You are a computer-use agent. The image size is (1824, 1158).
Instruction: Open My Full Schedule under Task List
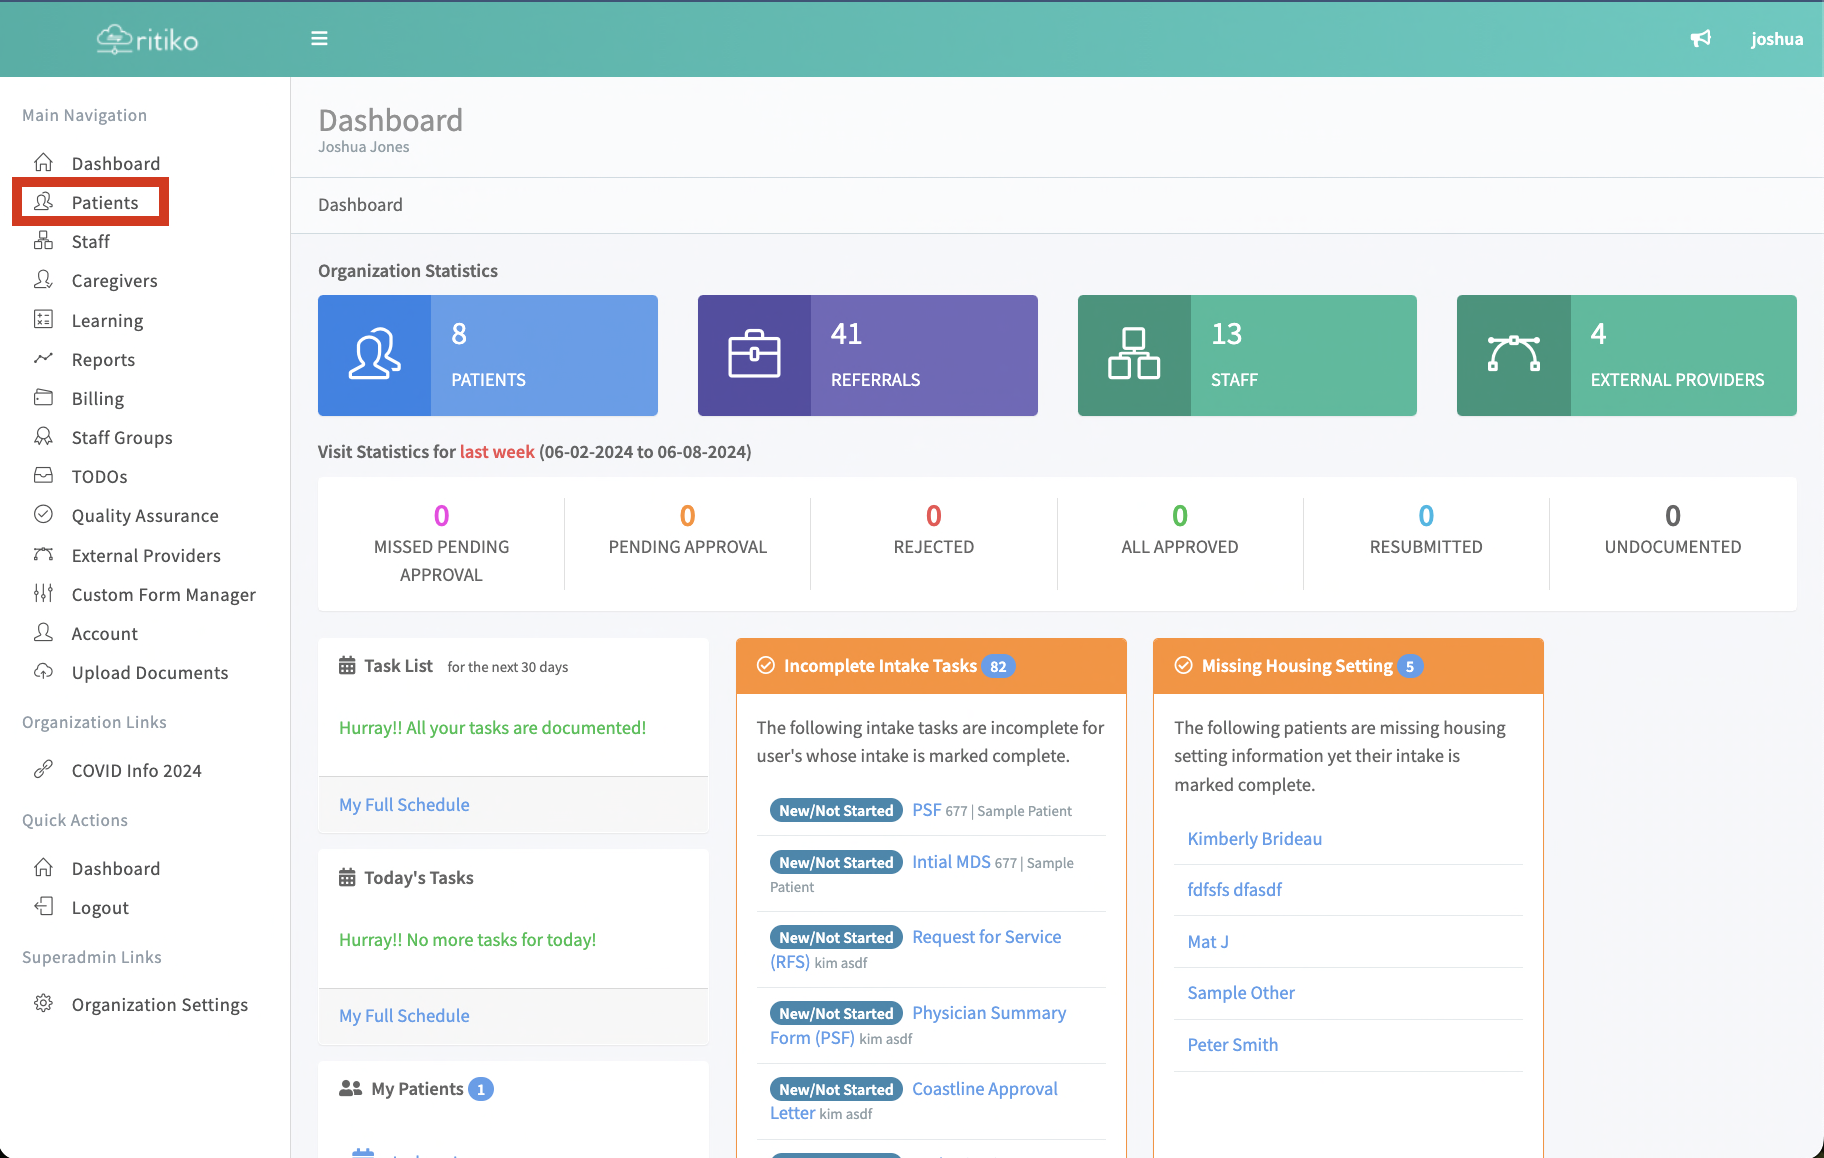click(x=404, y=805)
